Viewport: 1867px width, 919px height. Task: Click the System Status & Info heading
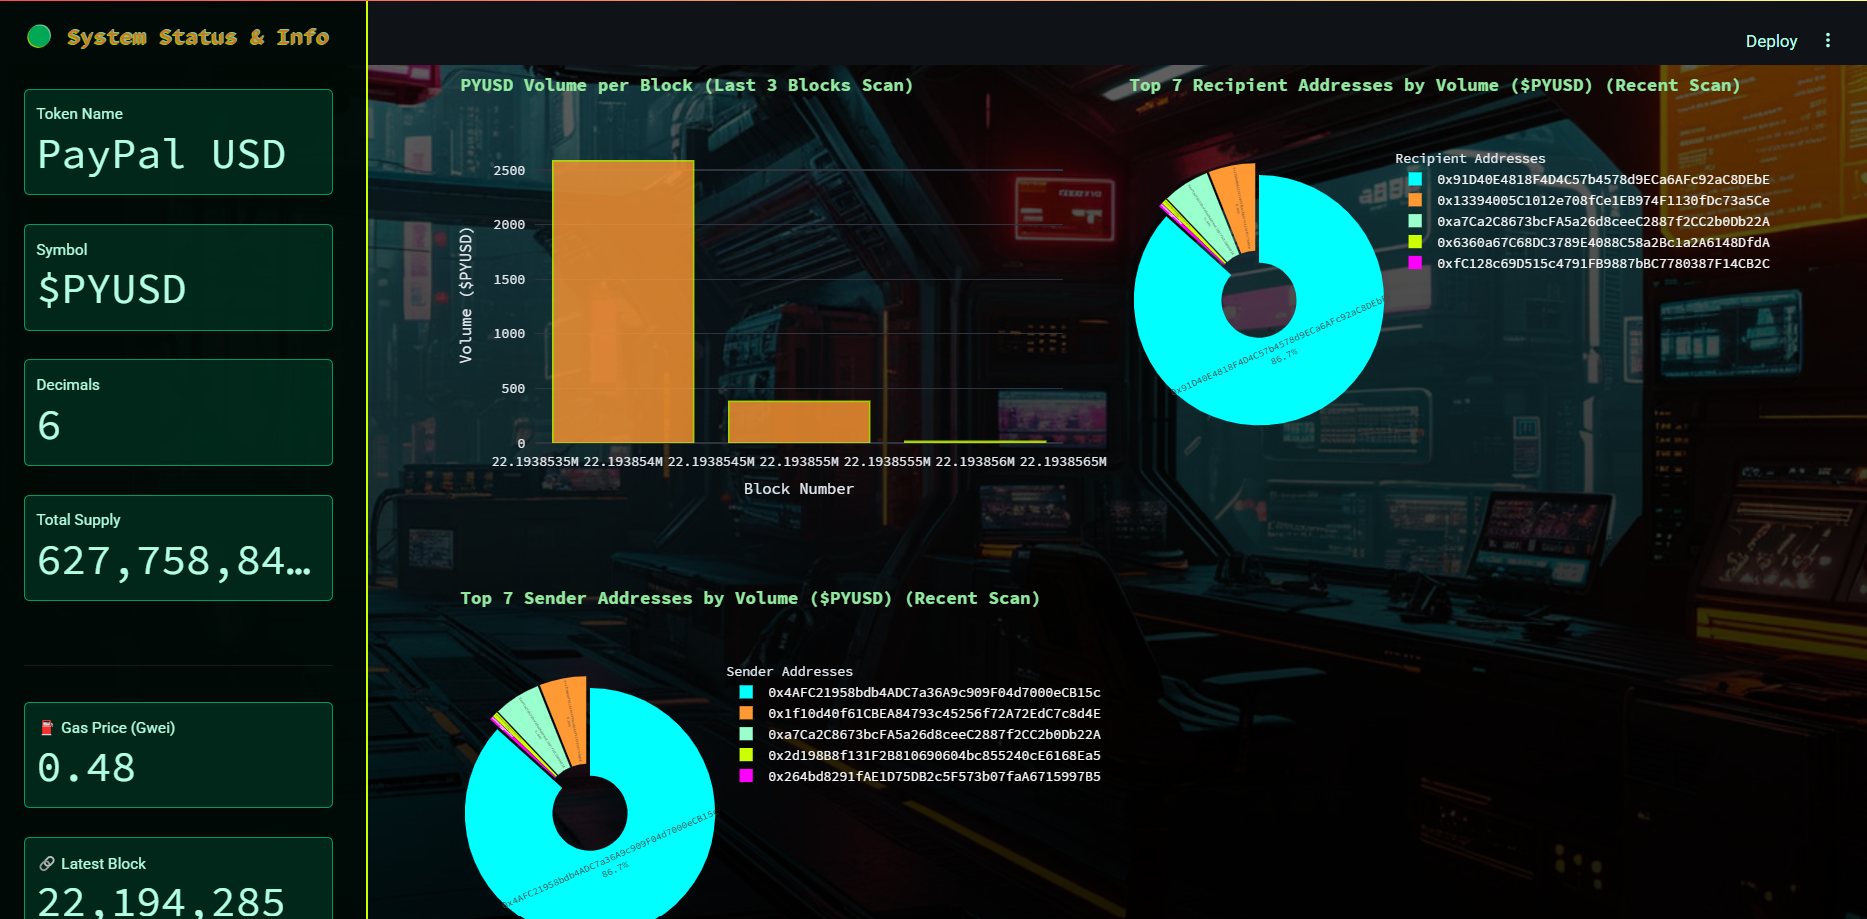click(198, 37)
